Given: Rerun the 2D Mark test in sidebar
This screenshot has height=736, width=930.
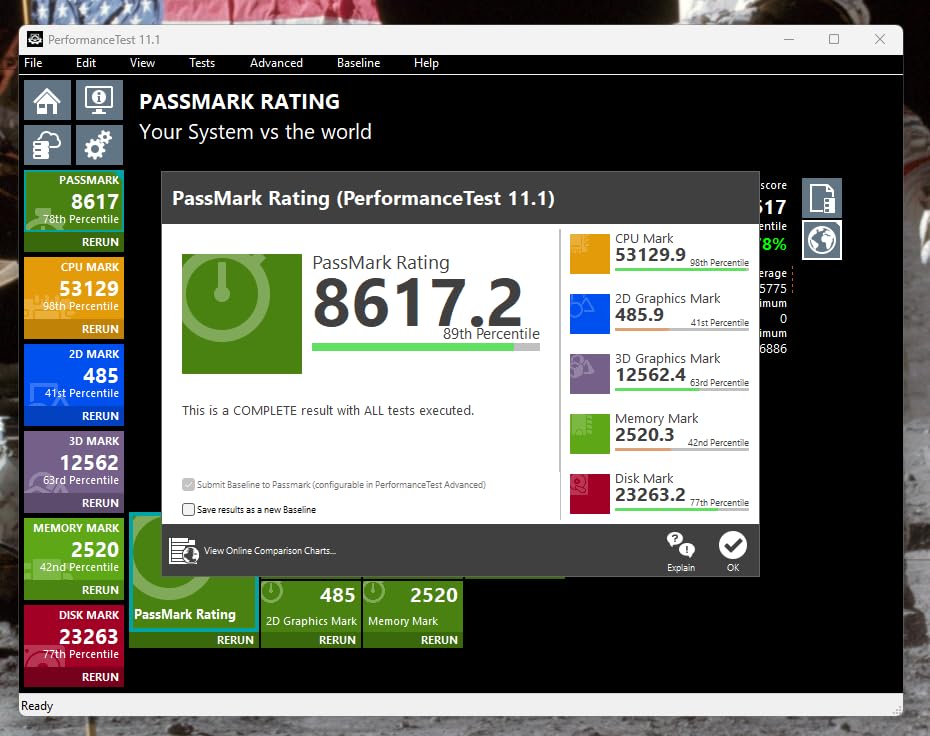Looking at the screenshot, I should (x=100, y=416).
